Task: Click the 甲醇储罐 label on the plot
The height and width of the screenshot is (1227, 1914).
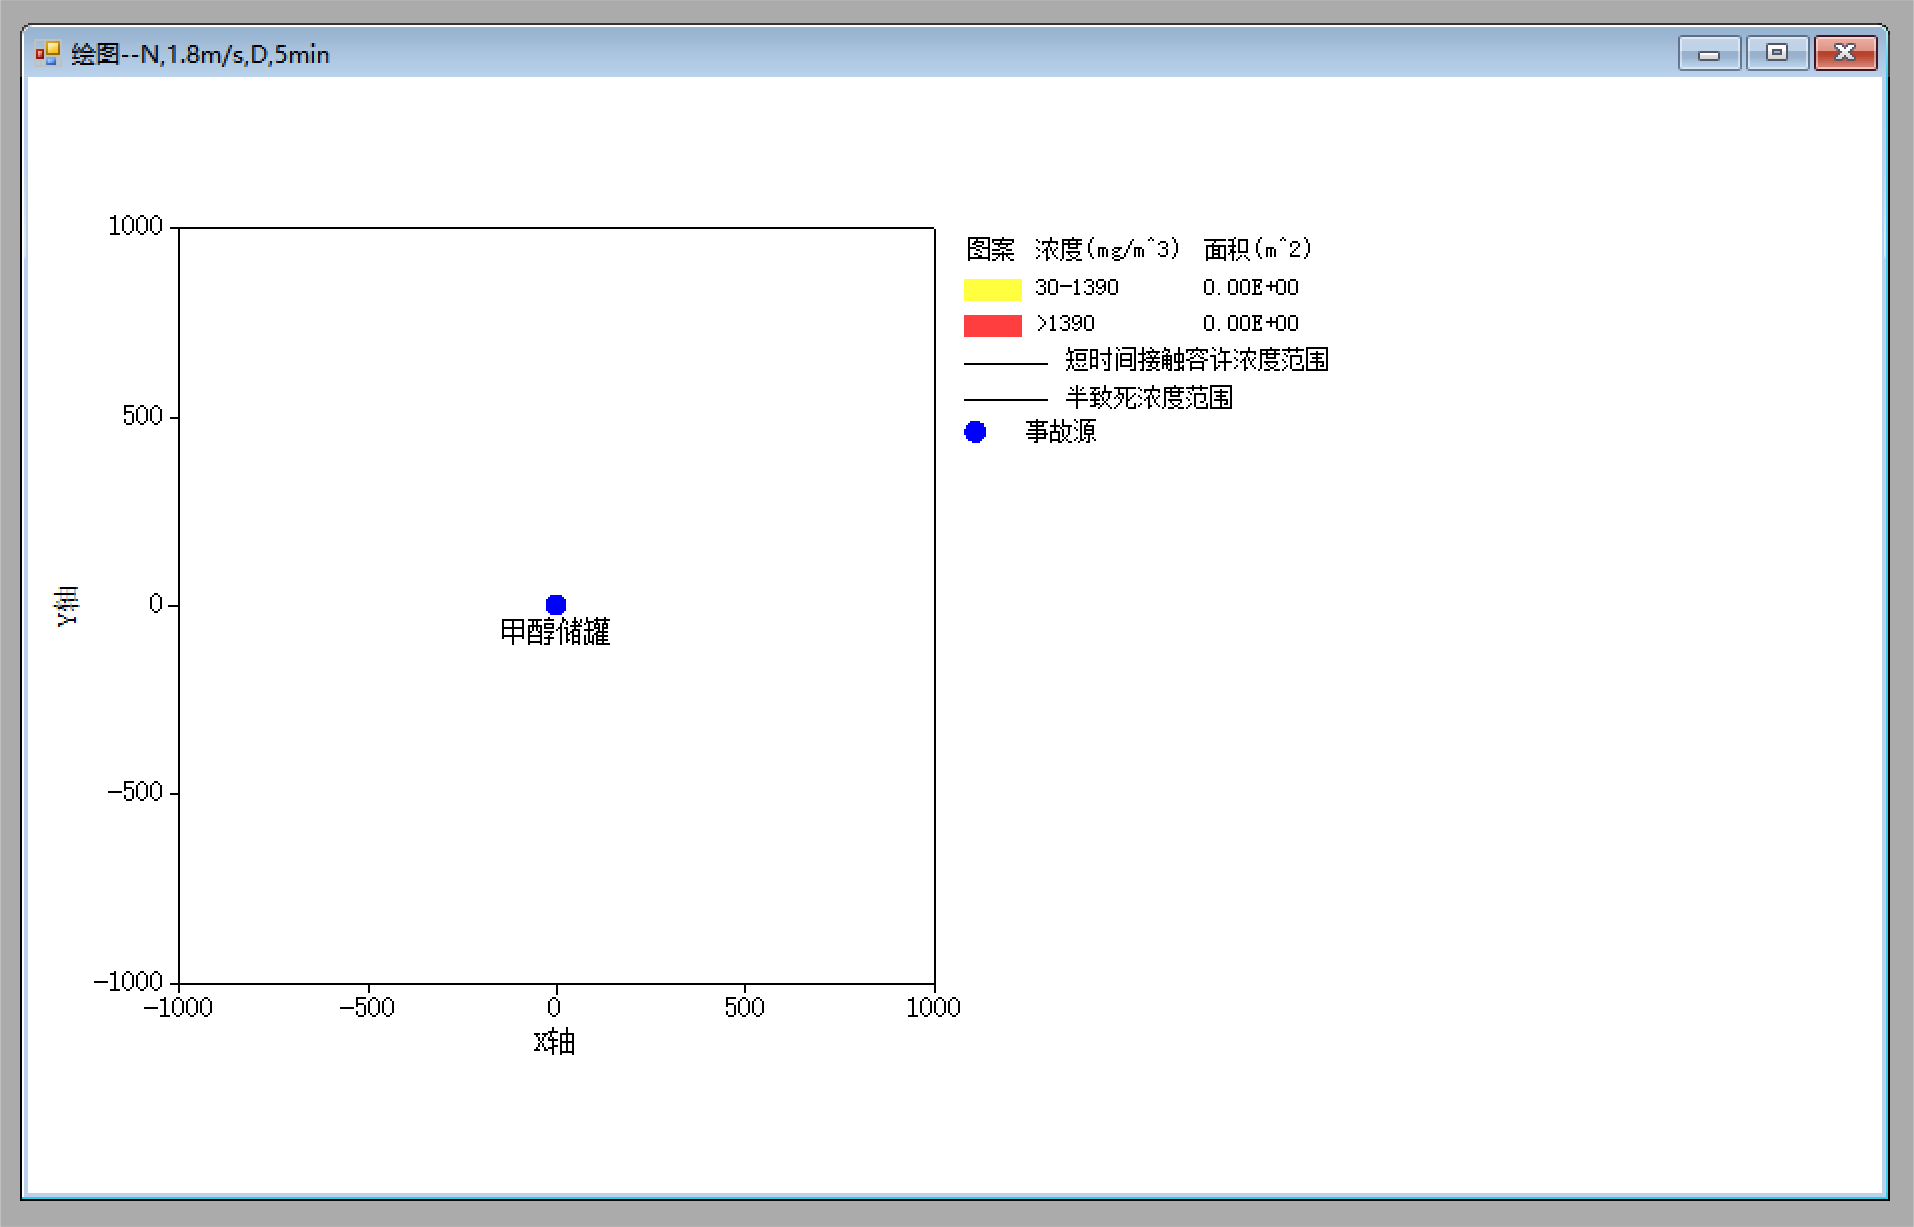Action: point(555,632)
